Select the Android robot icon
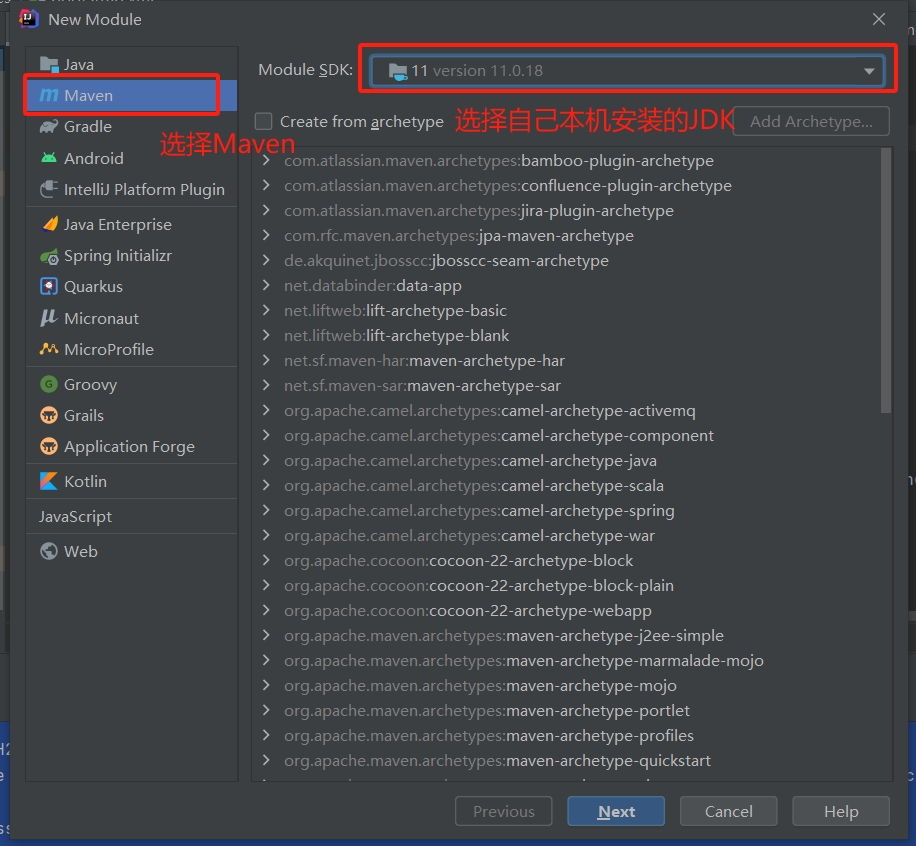Viewport: 916px width, 846px height. pyautogui.click(x=49, y=158)
